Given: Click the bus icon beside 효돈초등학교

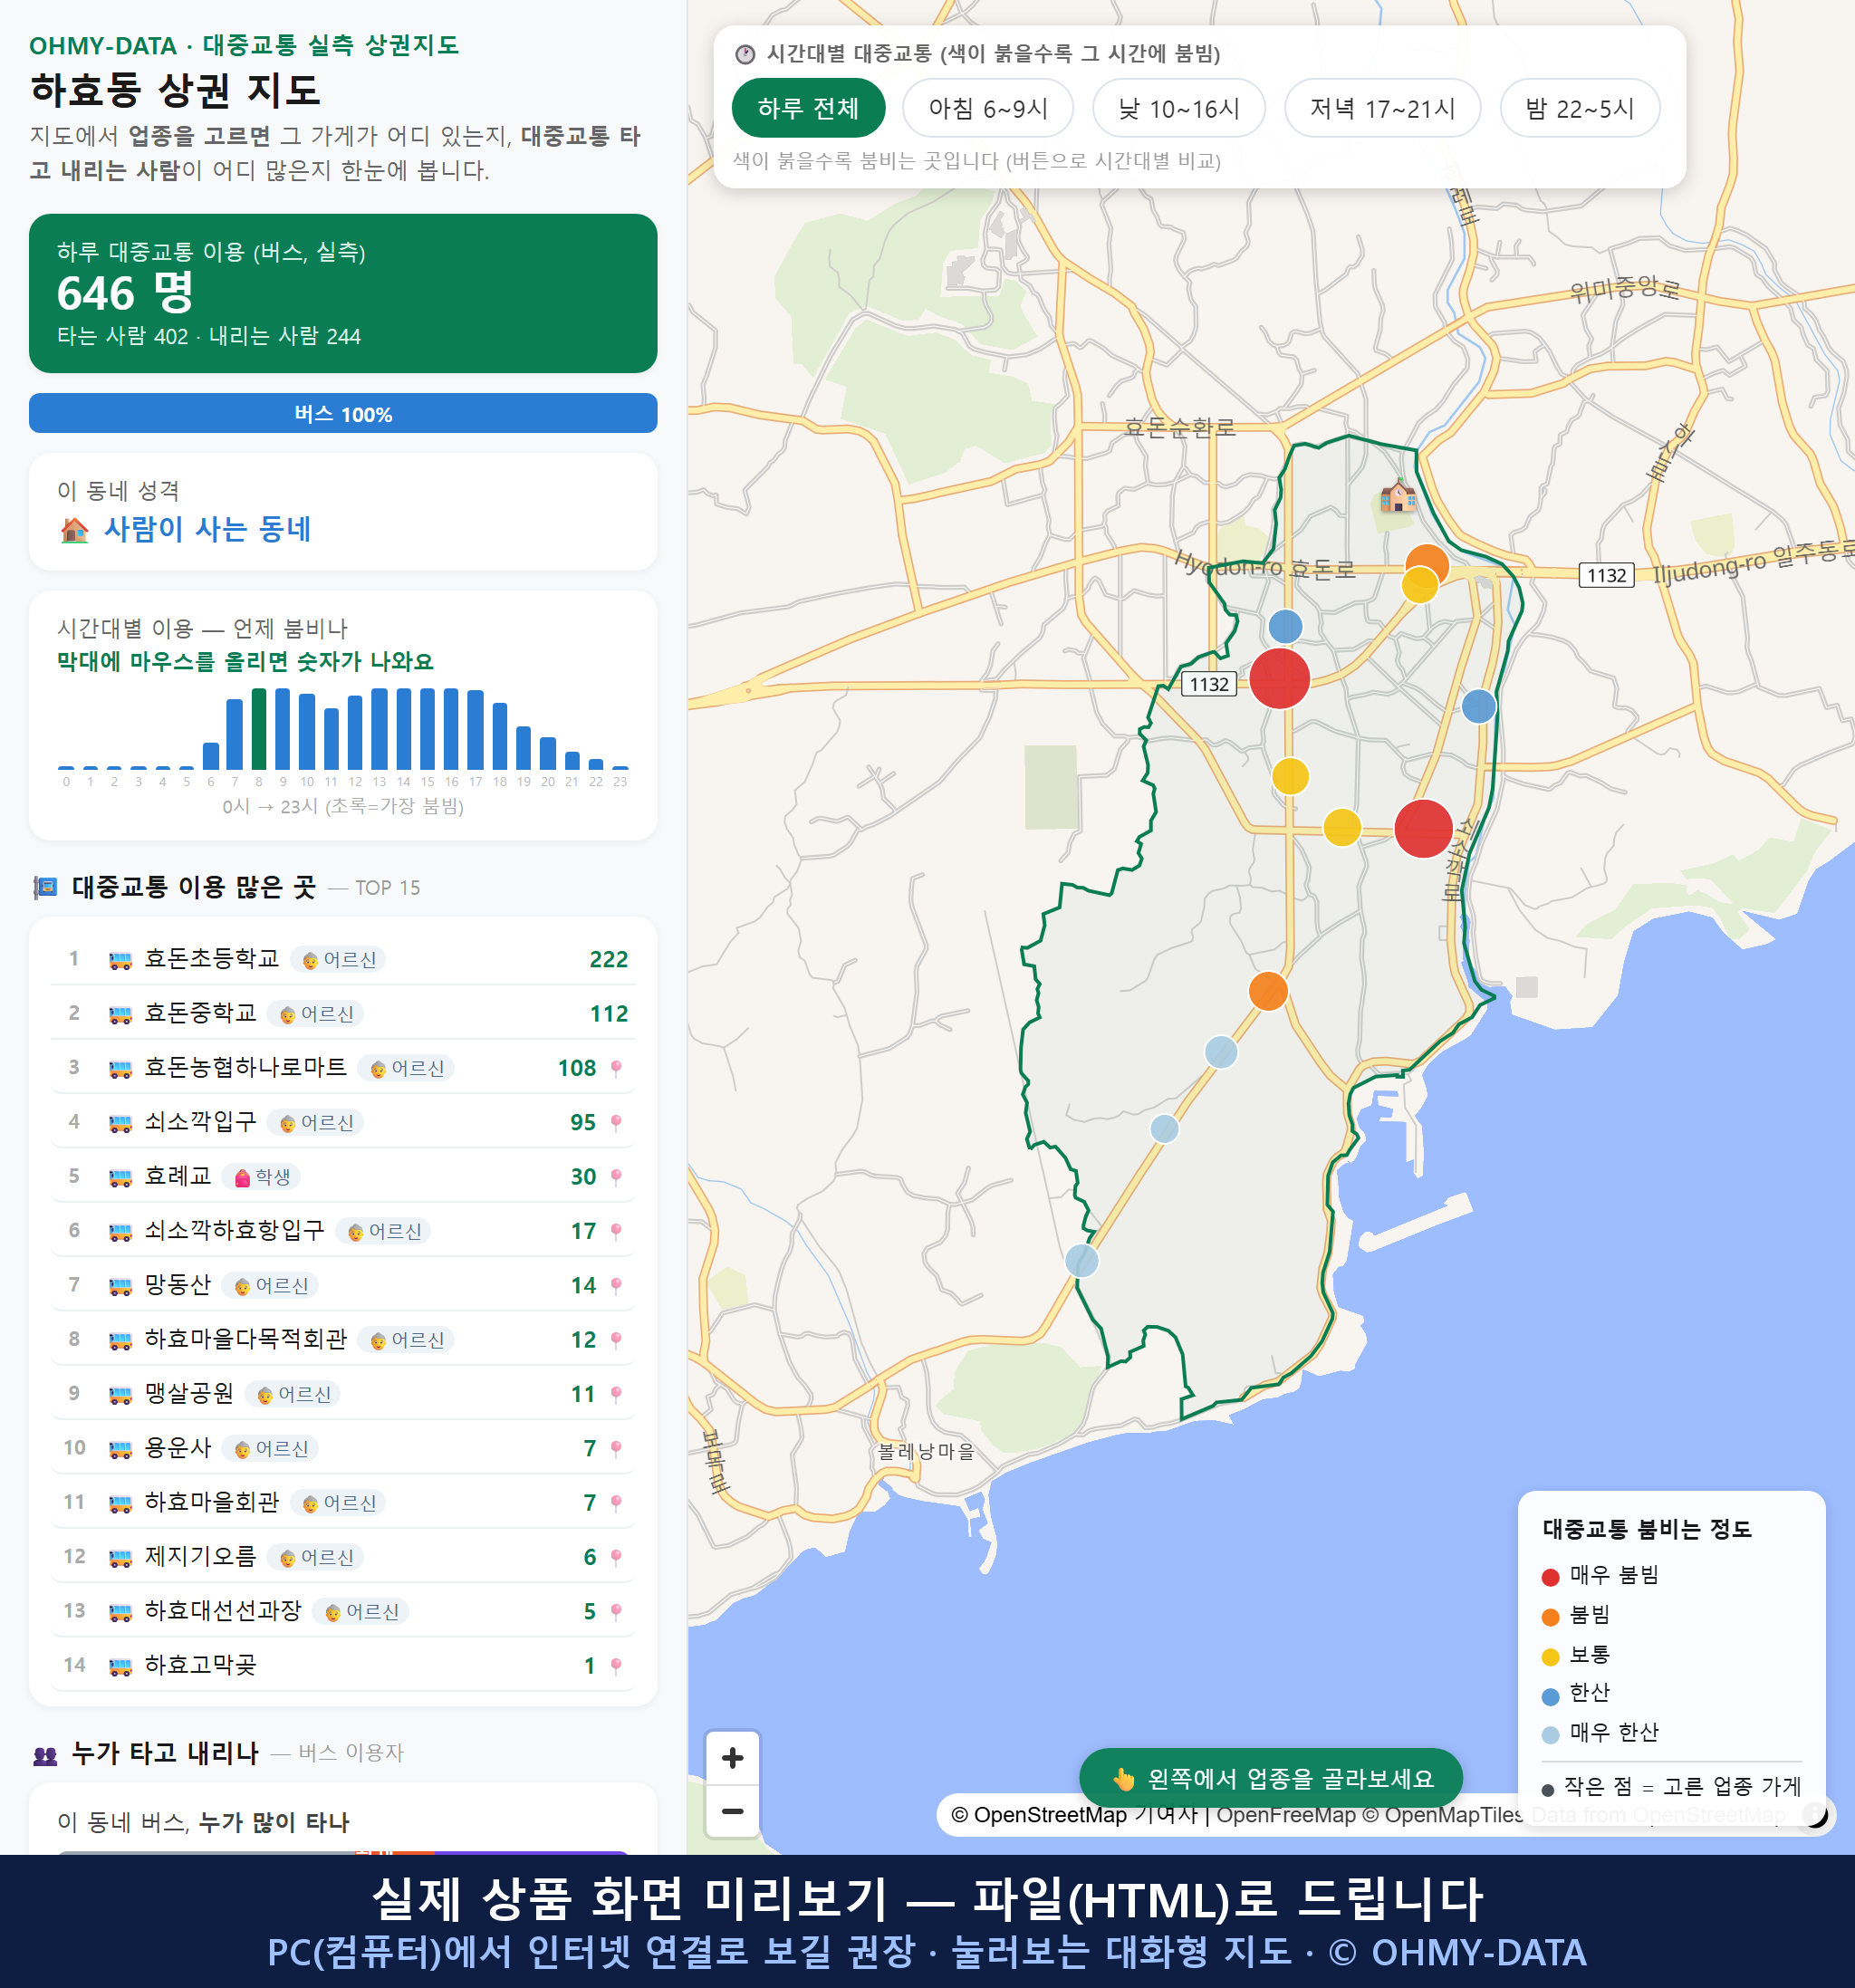Looking at the screenshot, I should [120, 960].
